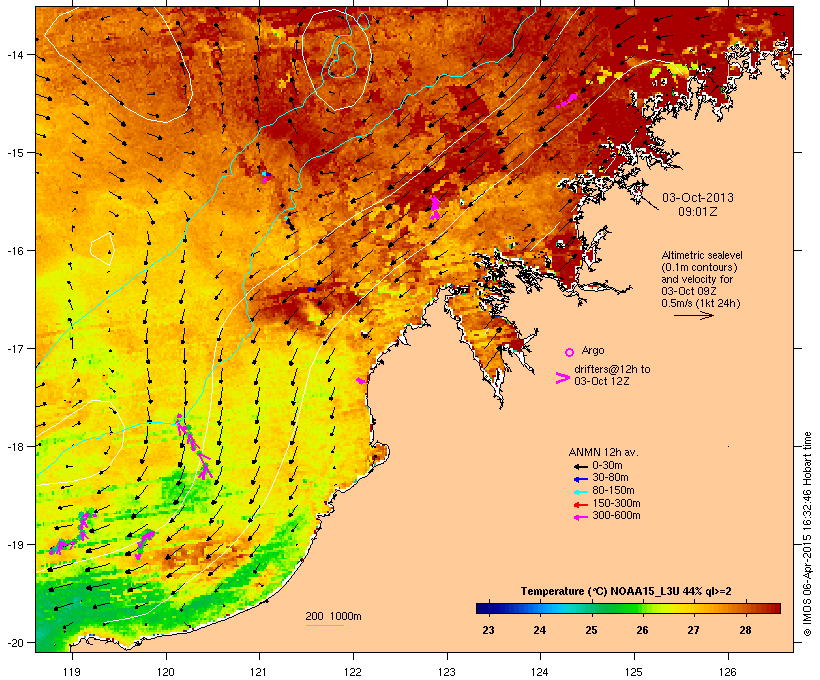Image resolution: width=820 pixels, height=680 pixels.
Task: Click the '80-150m' depth label
Action: coord(613,491)
